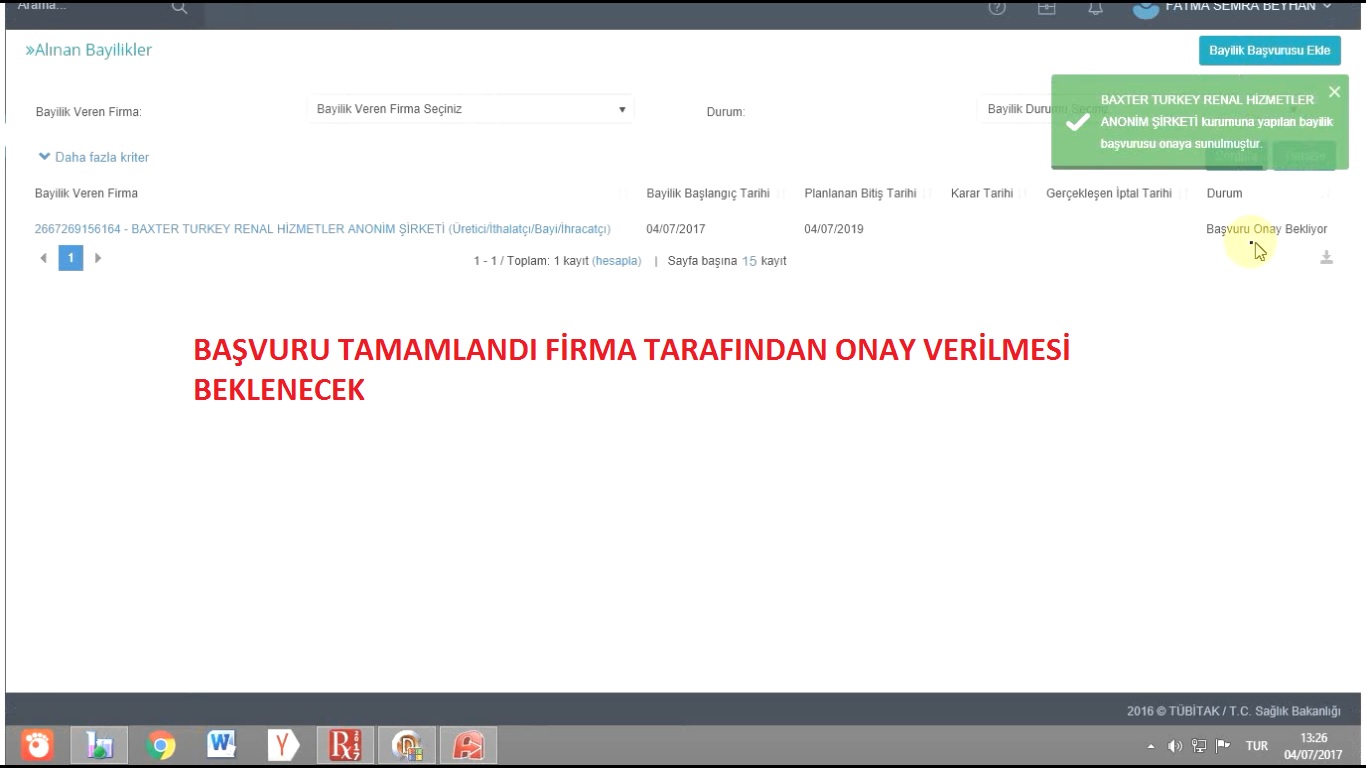
Task: Click the footer TÜBİTAK / T.C. Sağlık Bakanlığı text
Action: click(1233, 711)
